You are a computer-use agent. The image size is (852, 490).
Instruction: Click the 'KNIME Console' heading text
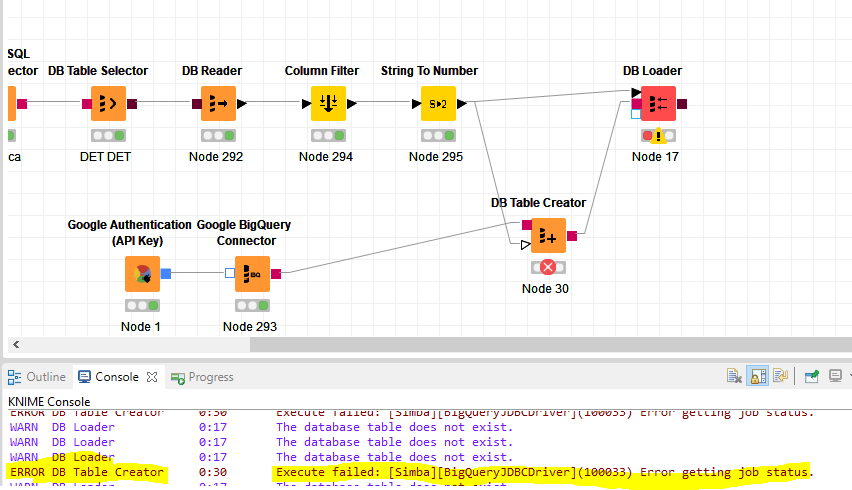coord(49,402)
